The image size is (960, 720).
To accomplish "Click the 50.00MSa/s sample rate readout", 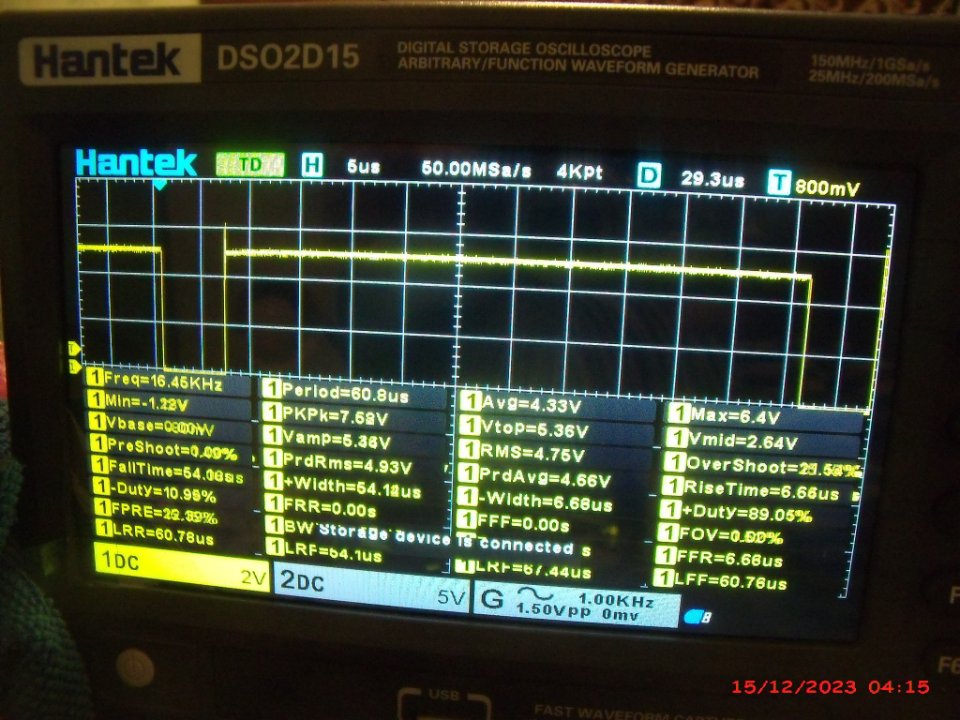I will pos(476,170).
